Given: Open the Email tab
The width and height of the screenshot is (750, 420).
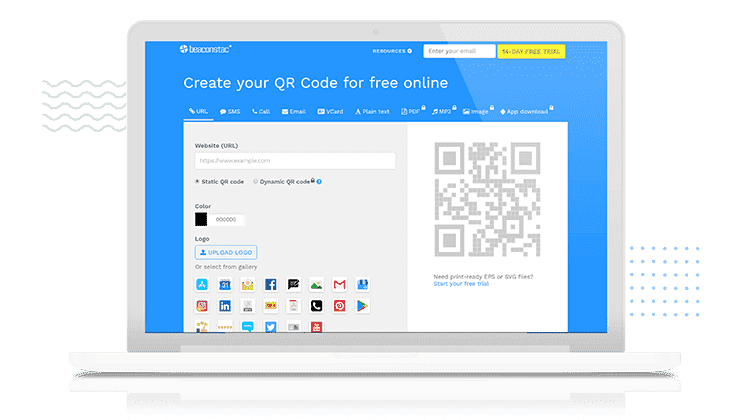Looking at the screenshot, I should coord(294,111).
